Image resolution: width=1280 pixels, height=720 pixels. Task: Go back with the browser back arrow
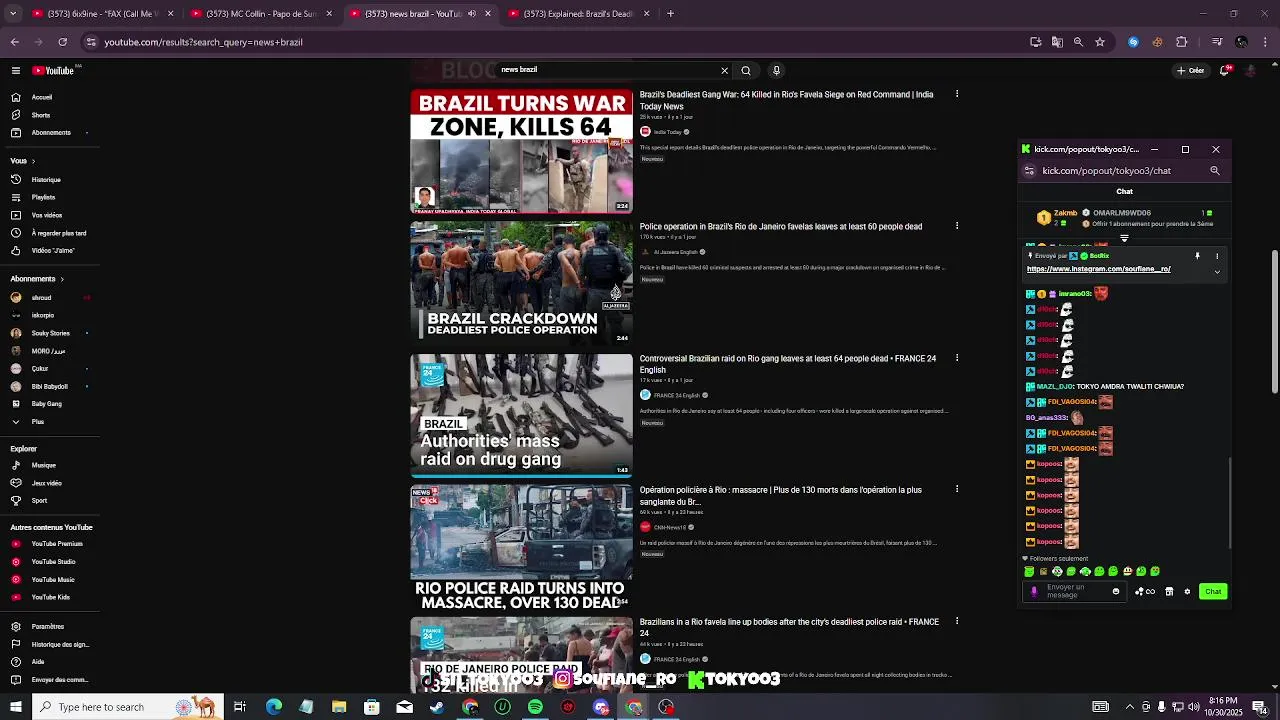pyautogui.click(x=15, y=42)
